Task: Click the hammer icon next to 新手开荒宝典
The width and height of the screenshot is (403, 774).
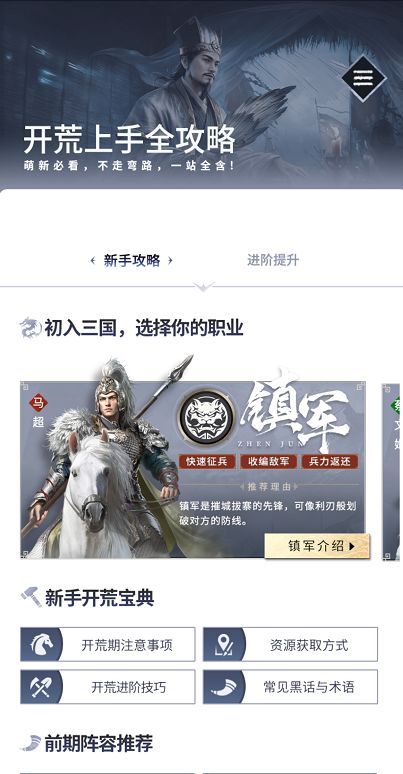Action: pos(31,597)
